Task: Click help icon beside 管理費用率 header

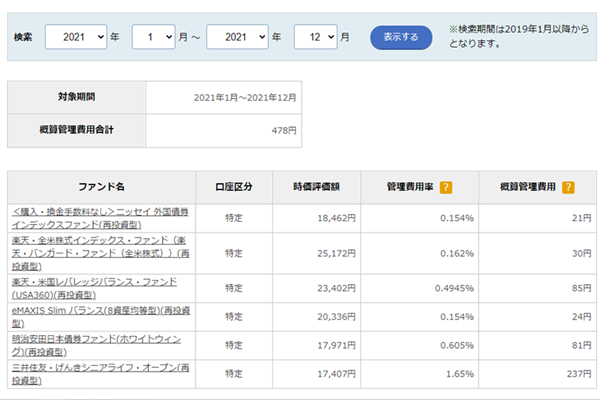Action: click(x=446, y=187)
